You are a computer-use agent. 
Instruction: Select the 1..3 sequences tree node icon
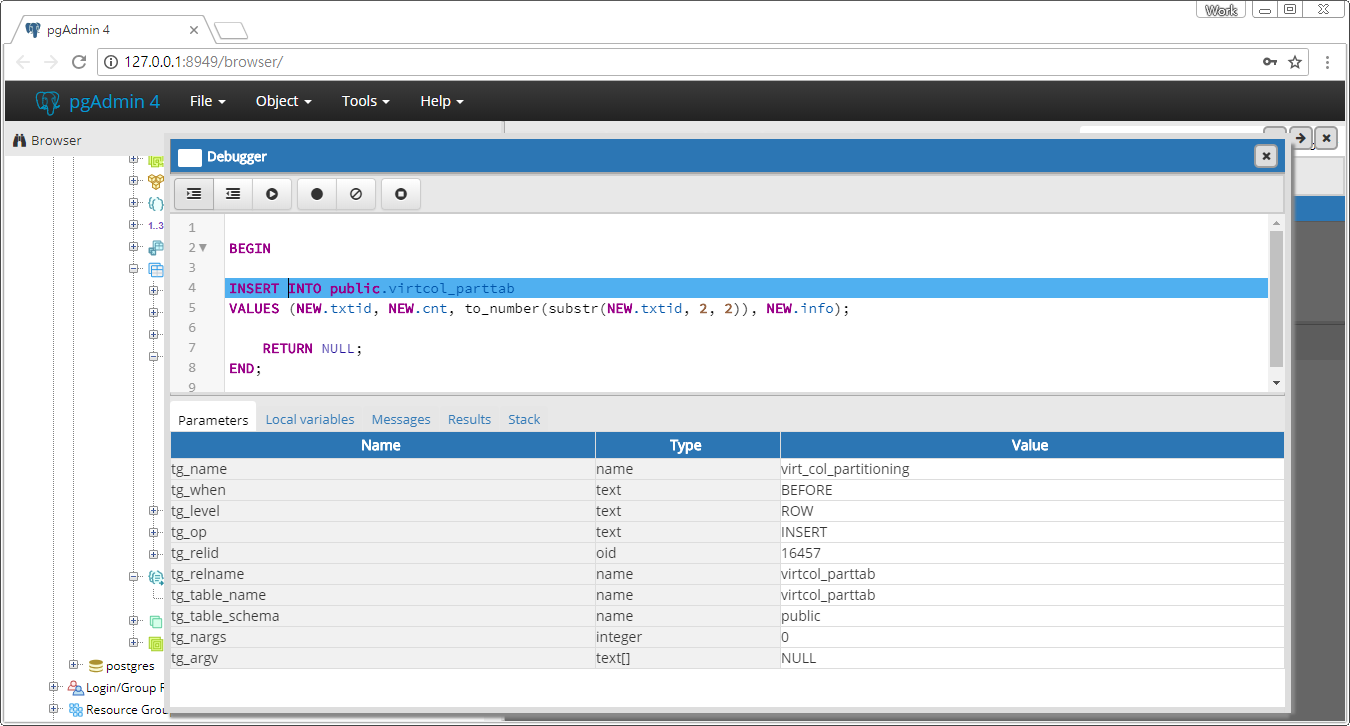point(156,225)
